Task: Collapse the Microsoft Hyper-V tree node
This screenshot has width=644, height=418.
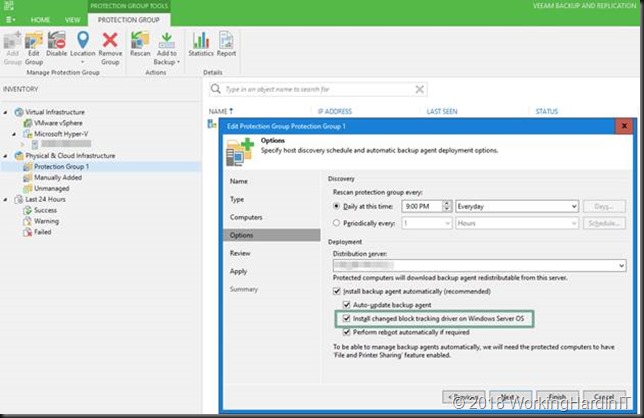Action: click(14, 134)
